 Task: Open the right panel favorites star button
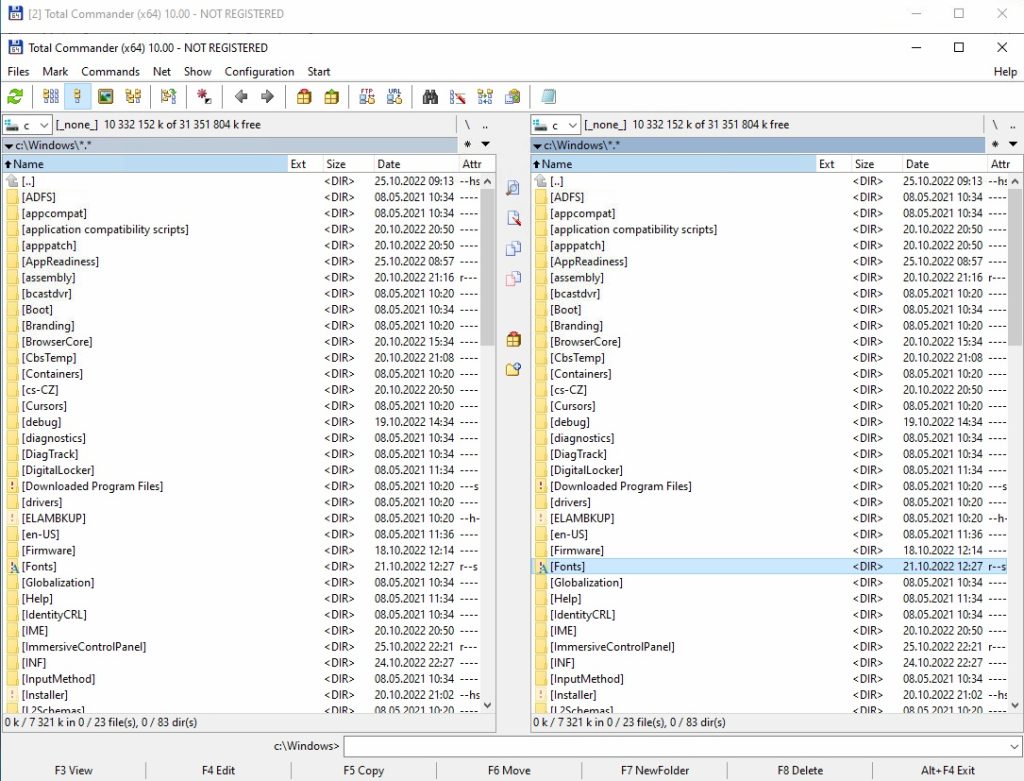click(x=995, y=144)
